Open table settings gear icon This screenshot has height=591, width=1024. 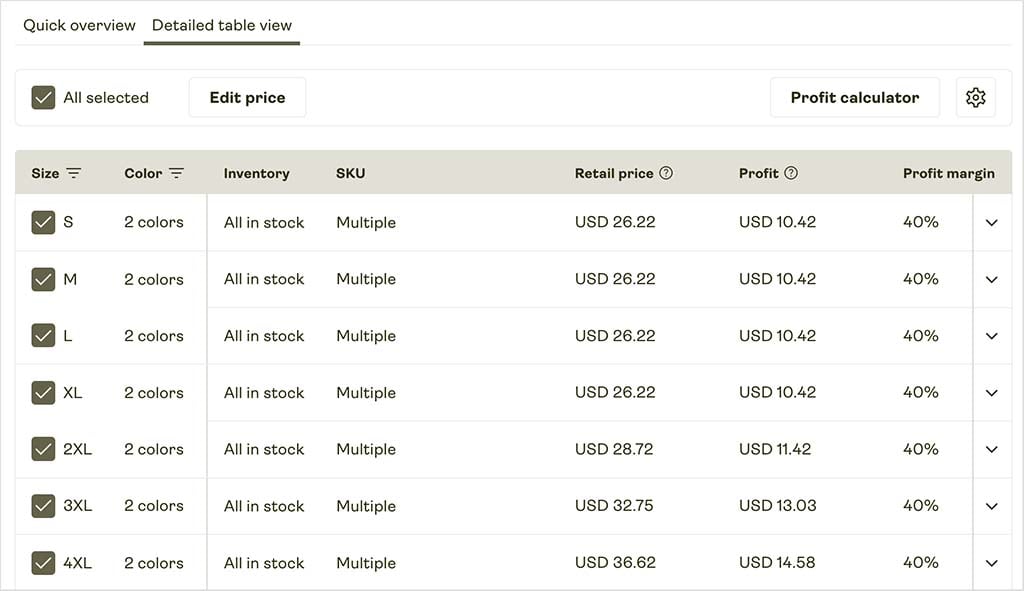click(975, 98)
